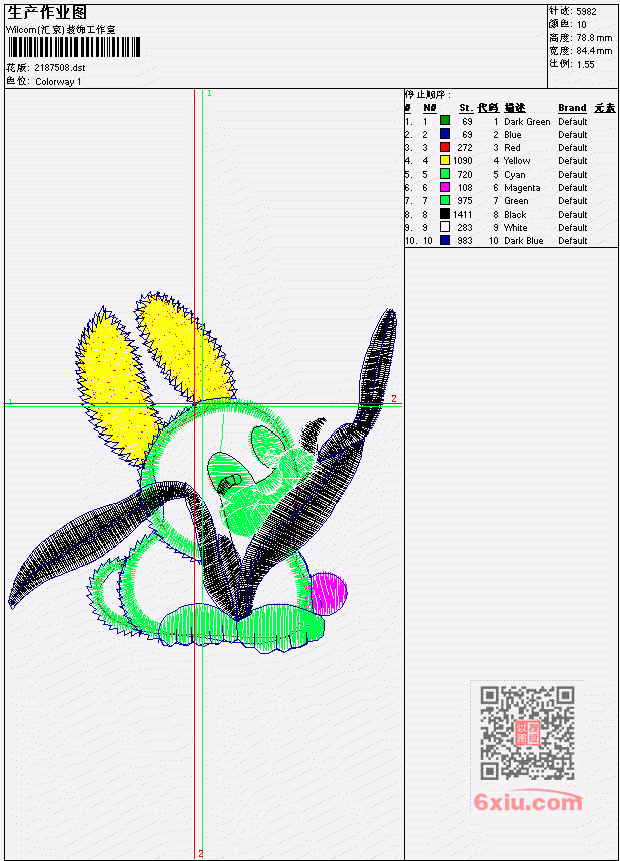Choose the Yellow color swatch in row 4
The width and height of the screenshot is (620, 861).
[x=445, y=160]
